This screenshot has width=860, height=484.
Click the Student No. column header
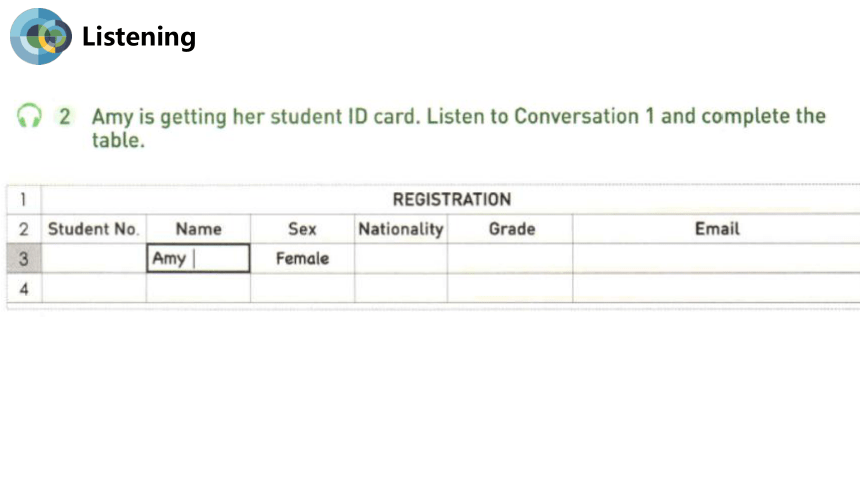[94, 229]
